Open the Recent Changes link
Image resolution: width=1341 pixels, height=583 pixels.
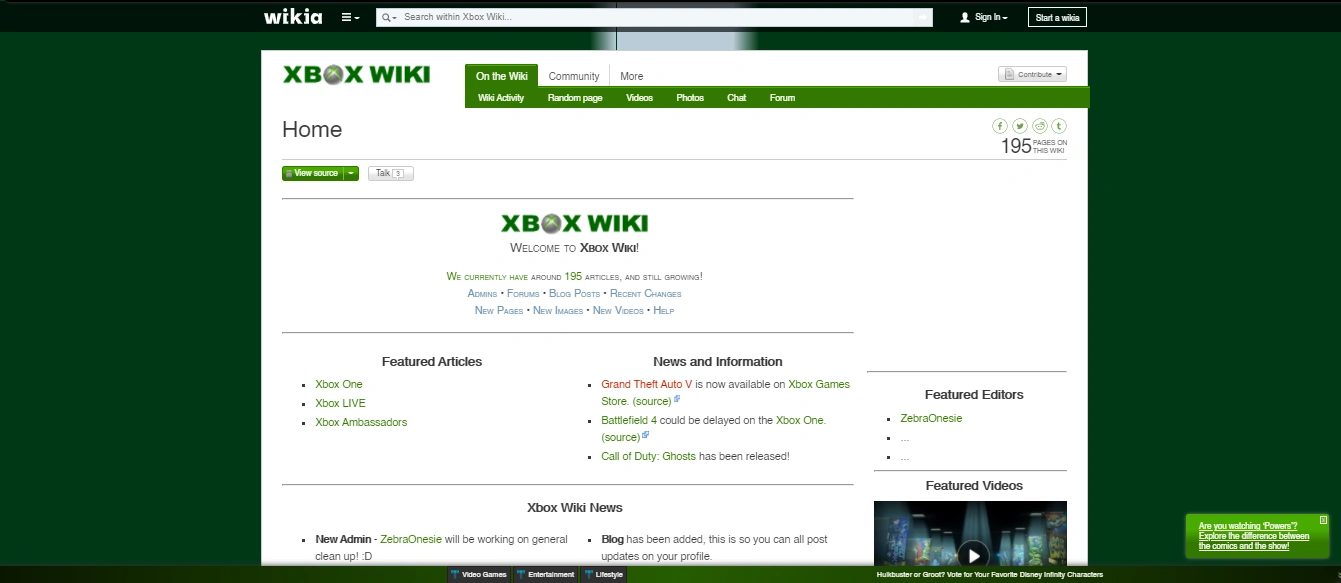(x=646, y=294)
